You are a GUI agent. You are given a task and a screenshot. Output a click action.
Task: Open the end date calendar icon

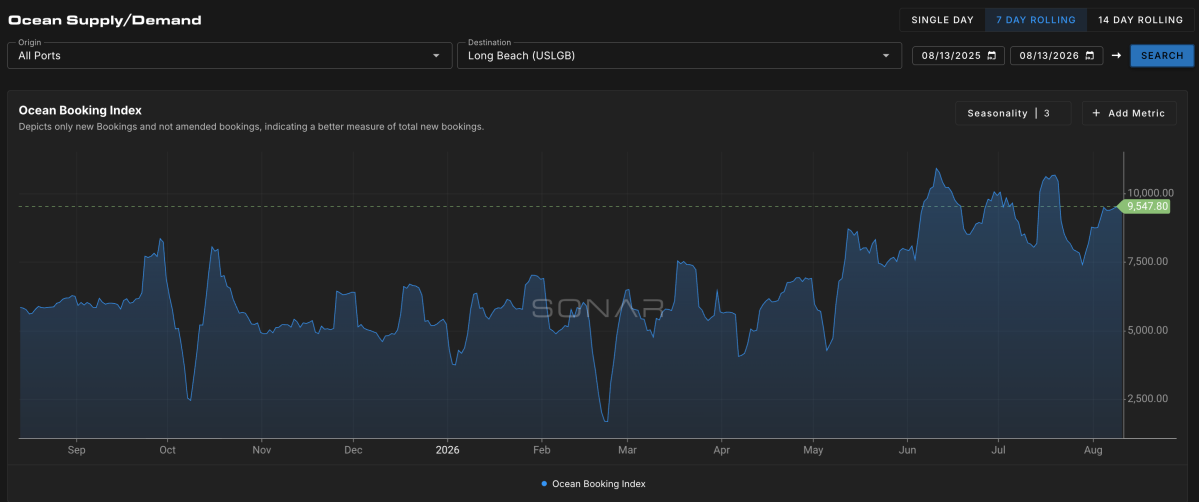tap(1090, 56)
